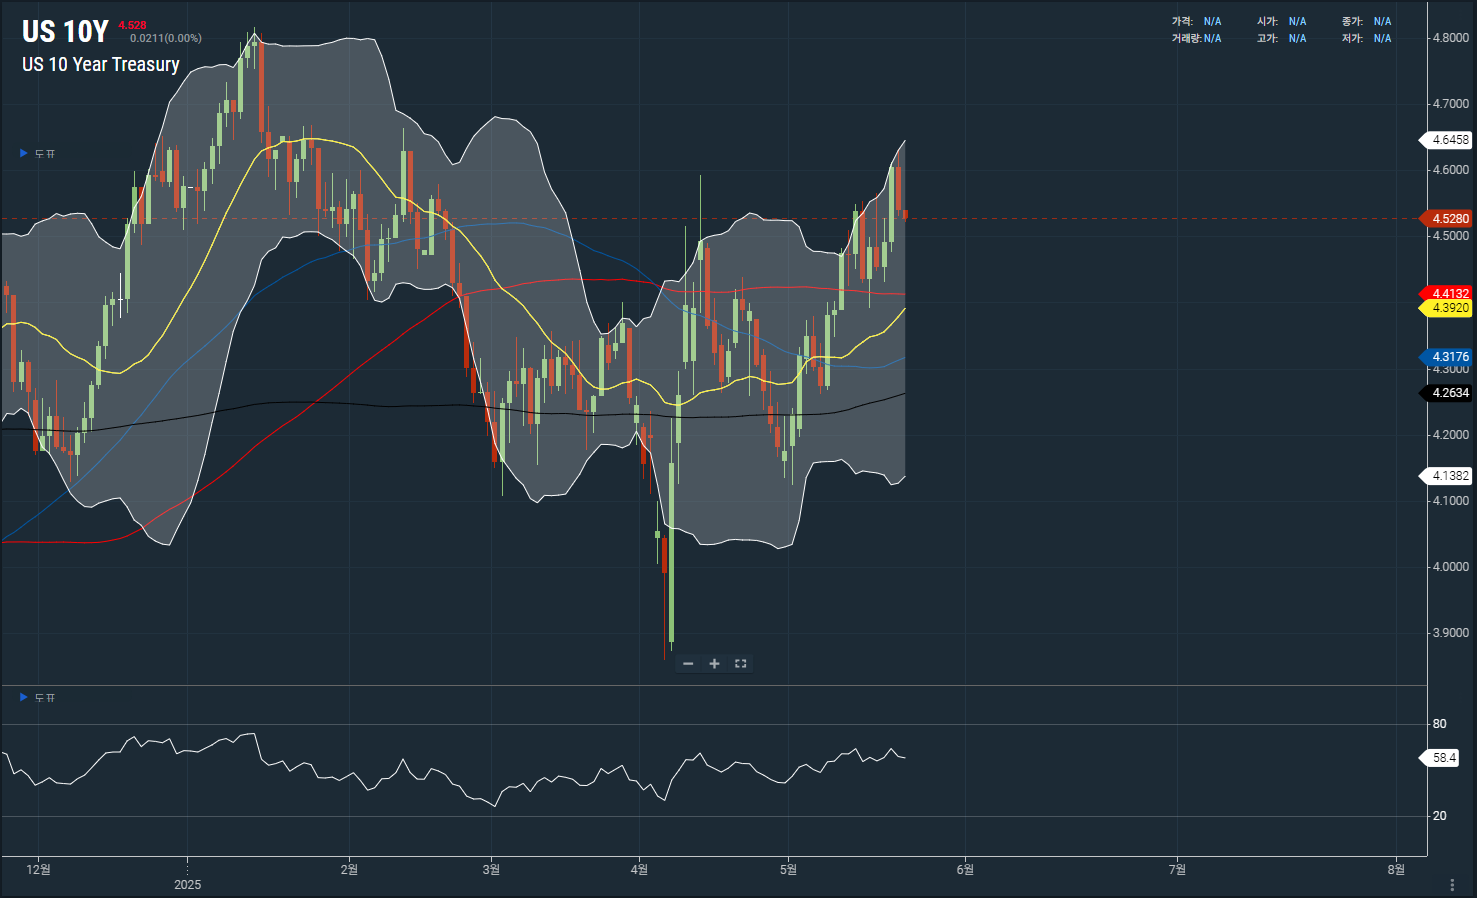Click the 2025 year label on time axis
The width and height of the screenshot is (1477, 898).
(187, 885)
